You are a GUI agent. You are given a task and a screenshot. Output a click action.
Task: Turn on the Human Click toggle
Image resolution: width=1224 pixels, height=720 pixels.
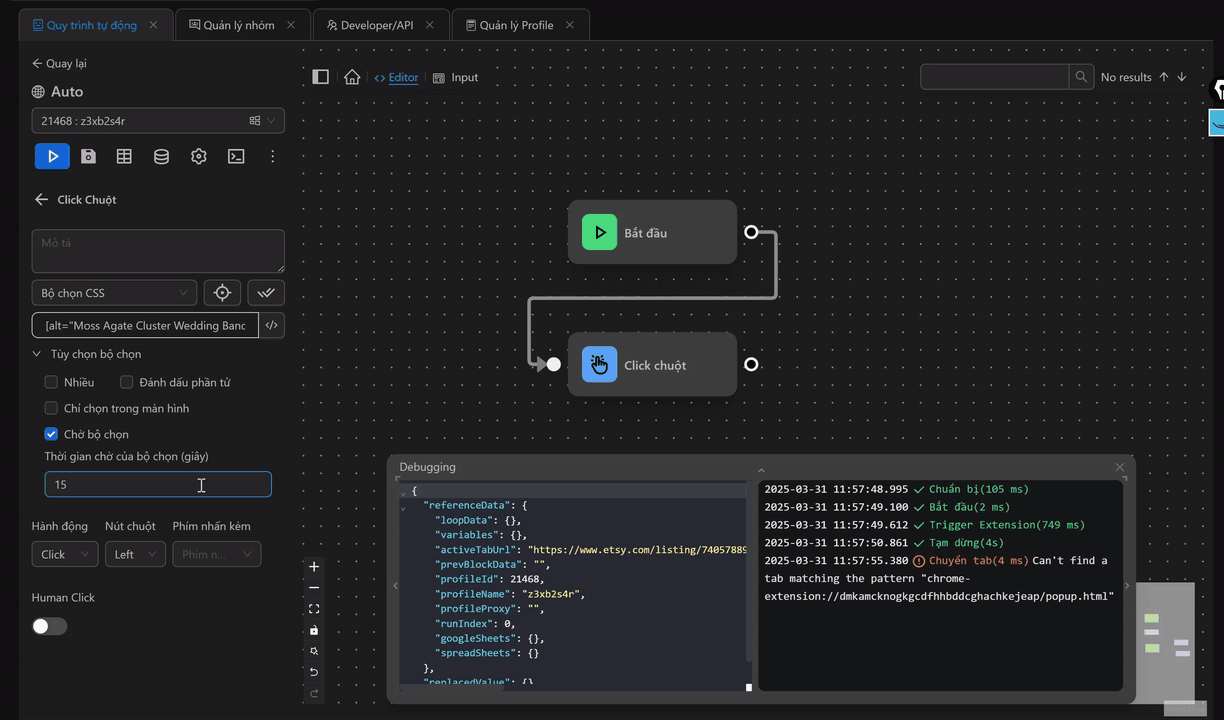click(x=49, y=626)
